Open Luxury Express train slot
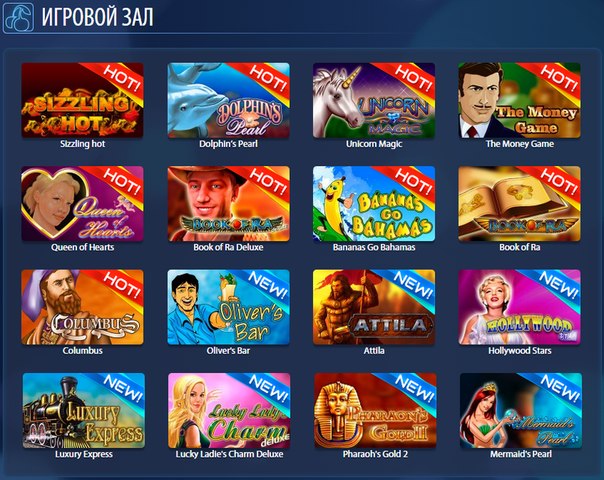This screenshot has width=604, height=480. 84,410
